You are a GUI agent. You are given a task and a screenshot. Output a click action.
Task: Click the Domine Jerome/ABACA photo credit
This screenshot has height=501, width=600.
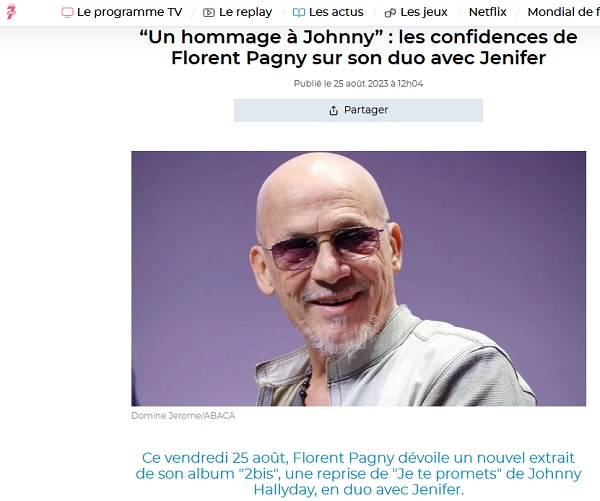click(x=183, y=416)
